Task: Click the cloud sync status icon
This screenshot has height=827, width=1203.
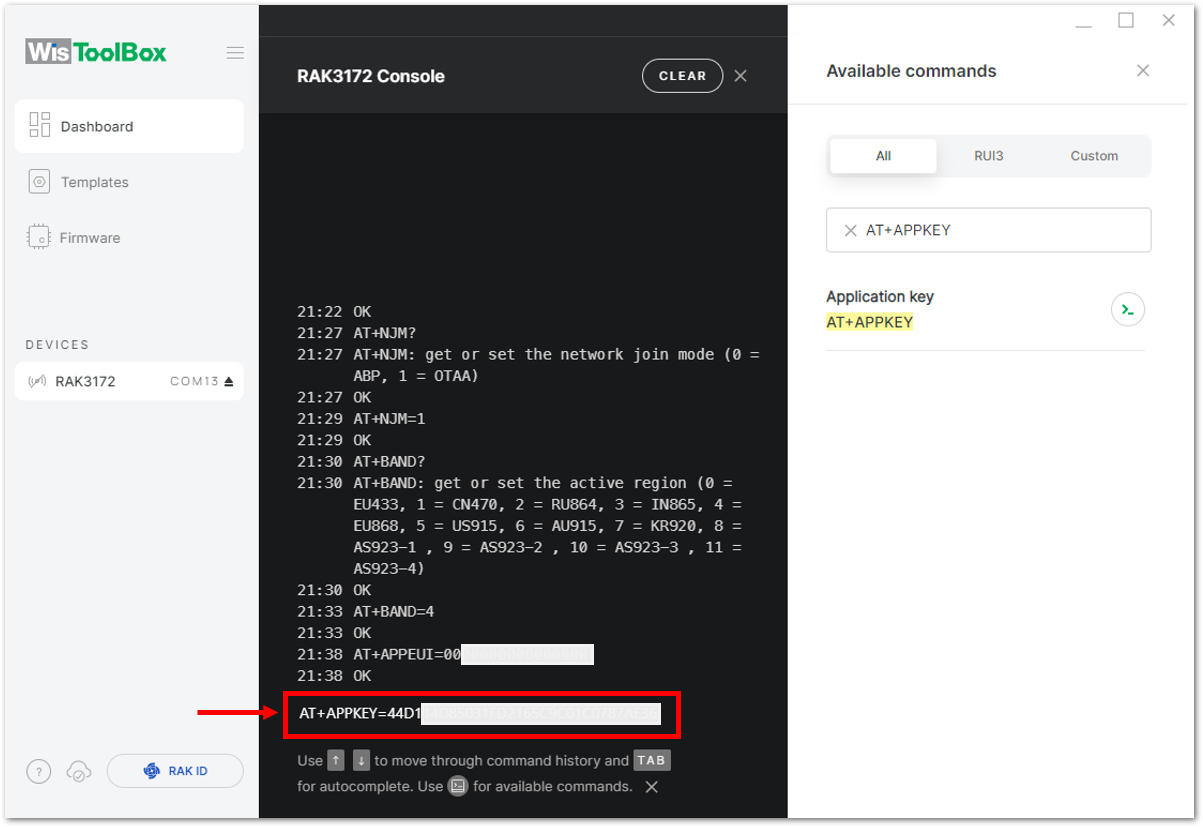Action: (79, 771)
